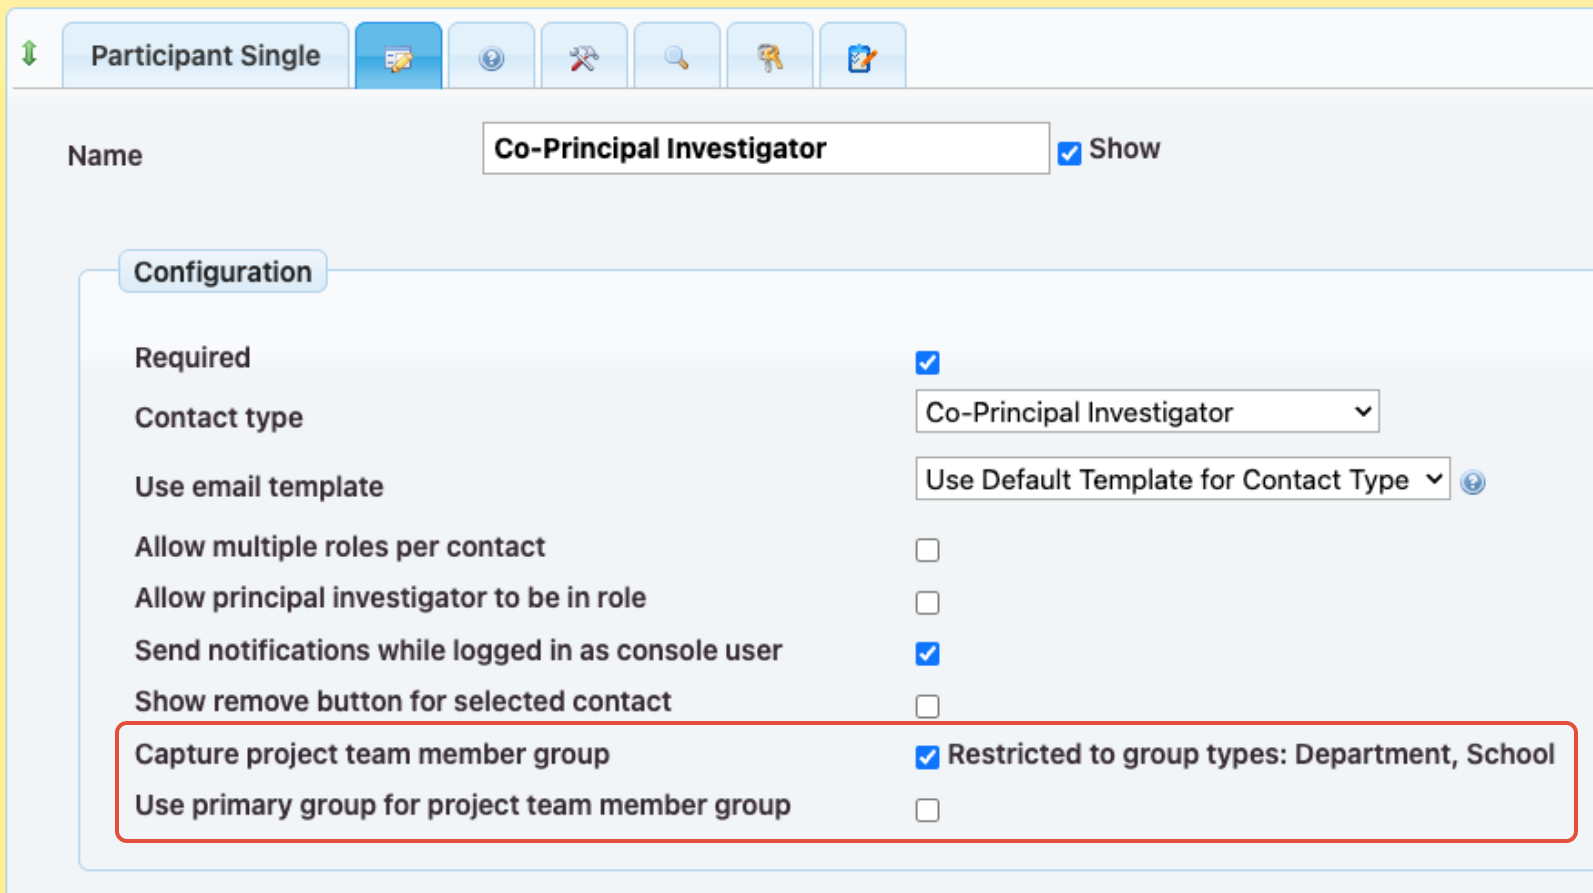Toggle the Show checkbox next to Name
Screen dimensions: 1593x893
coord(1069,153)
